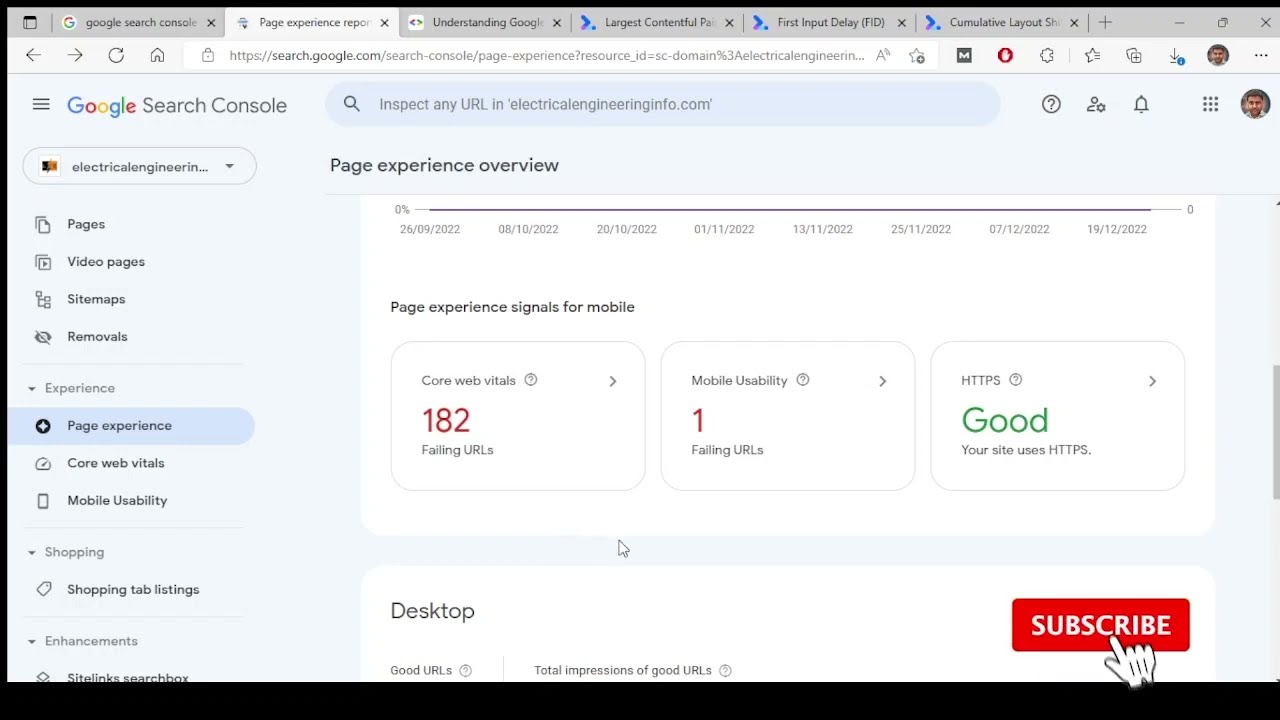Viewport: 1280px width, 720px height.
Task: Collapse the Shopping sidebar section
Action: pos(32,552)
